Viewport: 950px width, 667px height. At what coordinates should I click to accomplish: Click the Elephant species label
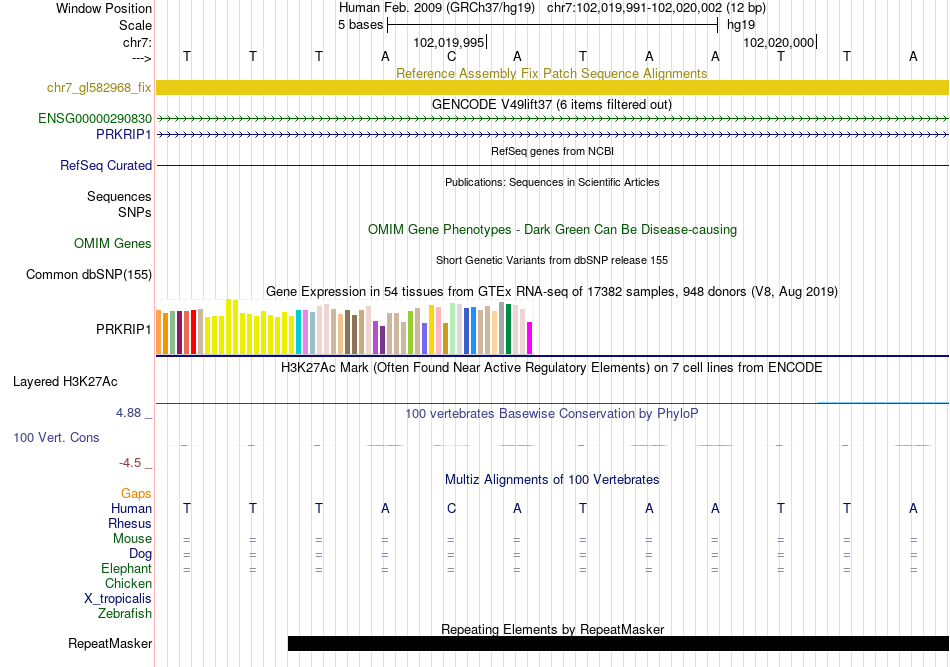[127, 568]
